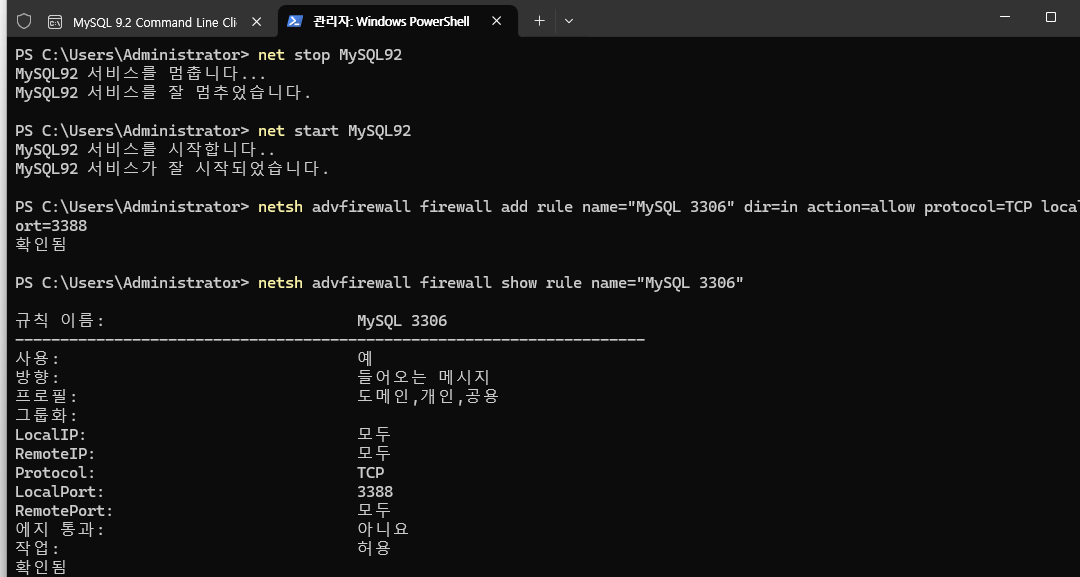Switch to MySQL 9.2 Command Line Client tab
The height and width of the screenshot is (577, 1080).
click(x=155, y=21)
